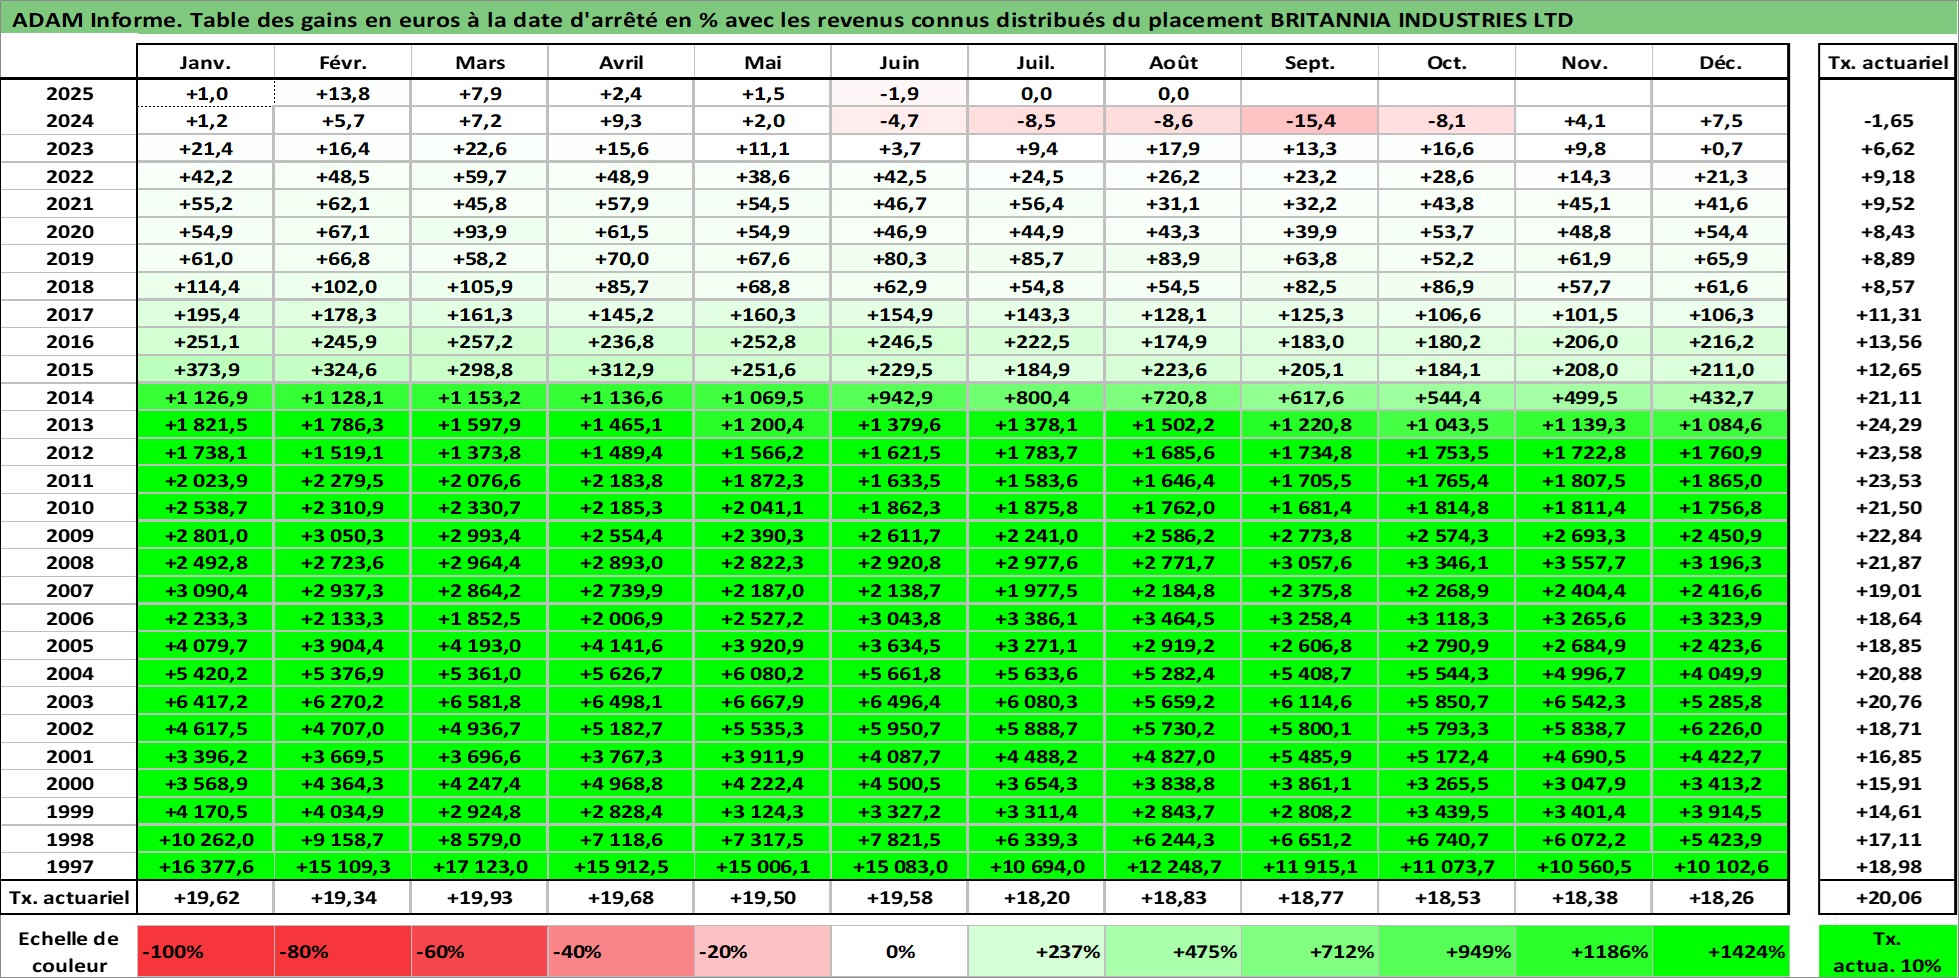This screenshot has width=1959, height=978.
Task: Select cell +3 914,5 for December 1999
Action: tap(1720, 812)
